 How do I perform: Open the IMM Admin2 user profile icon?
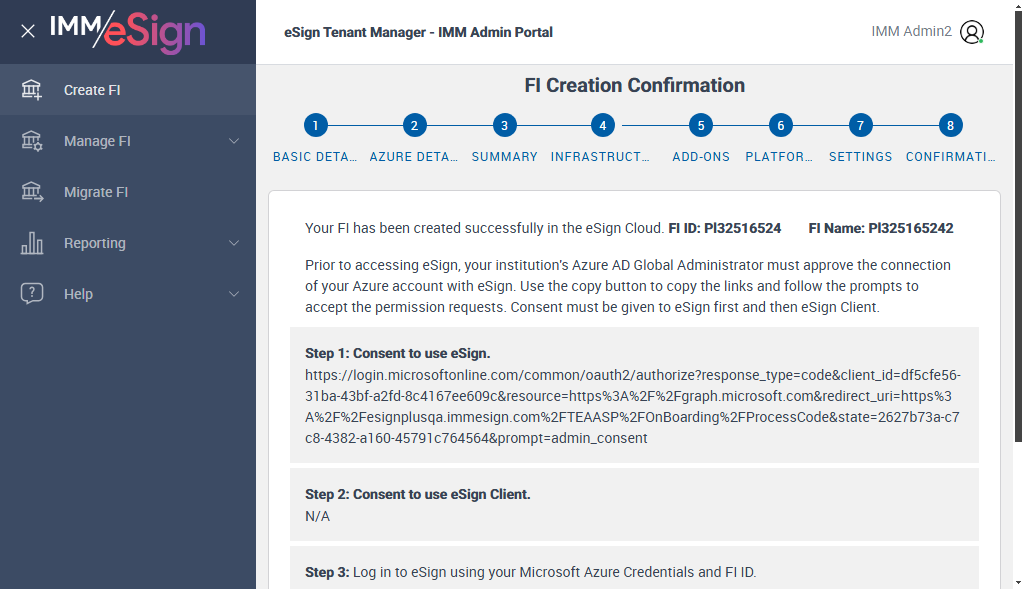[972, 32]
